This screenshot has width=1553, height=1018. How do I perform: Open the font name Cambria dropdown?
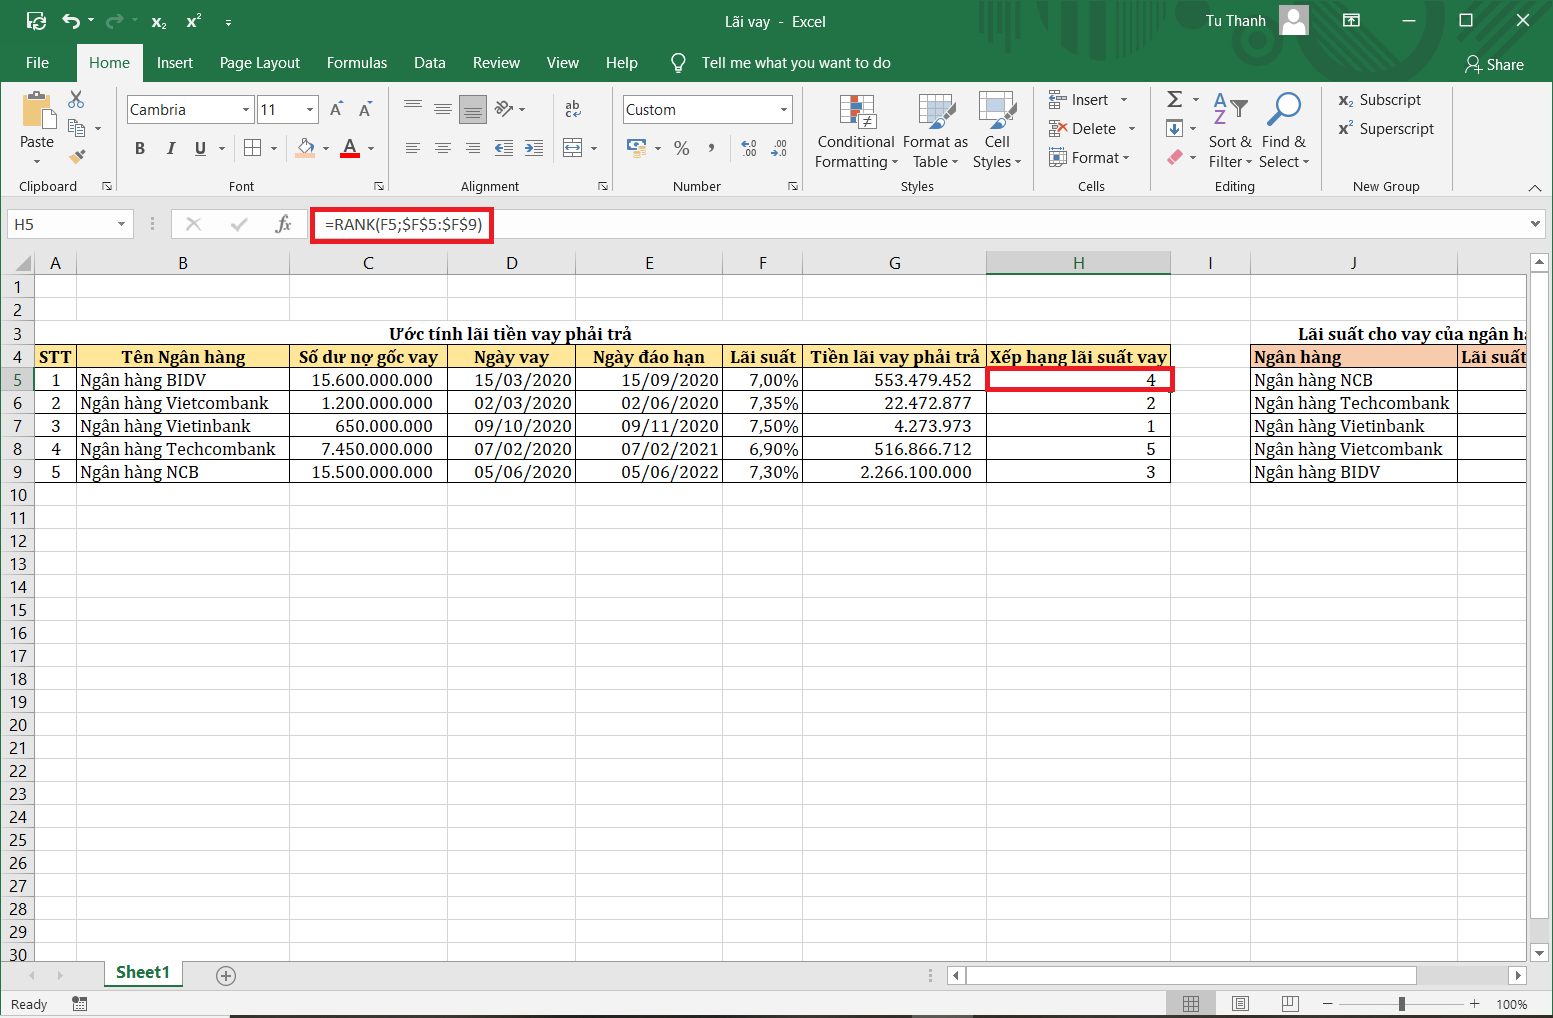tap(246, 110)
